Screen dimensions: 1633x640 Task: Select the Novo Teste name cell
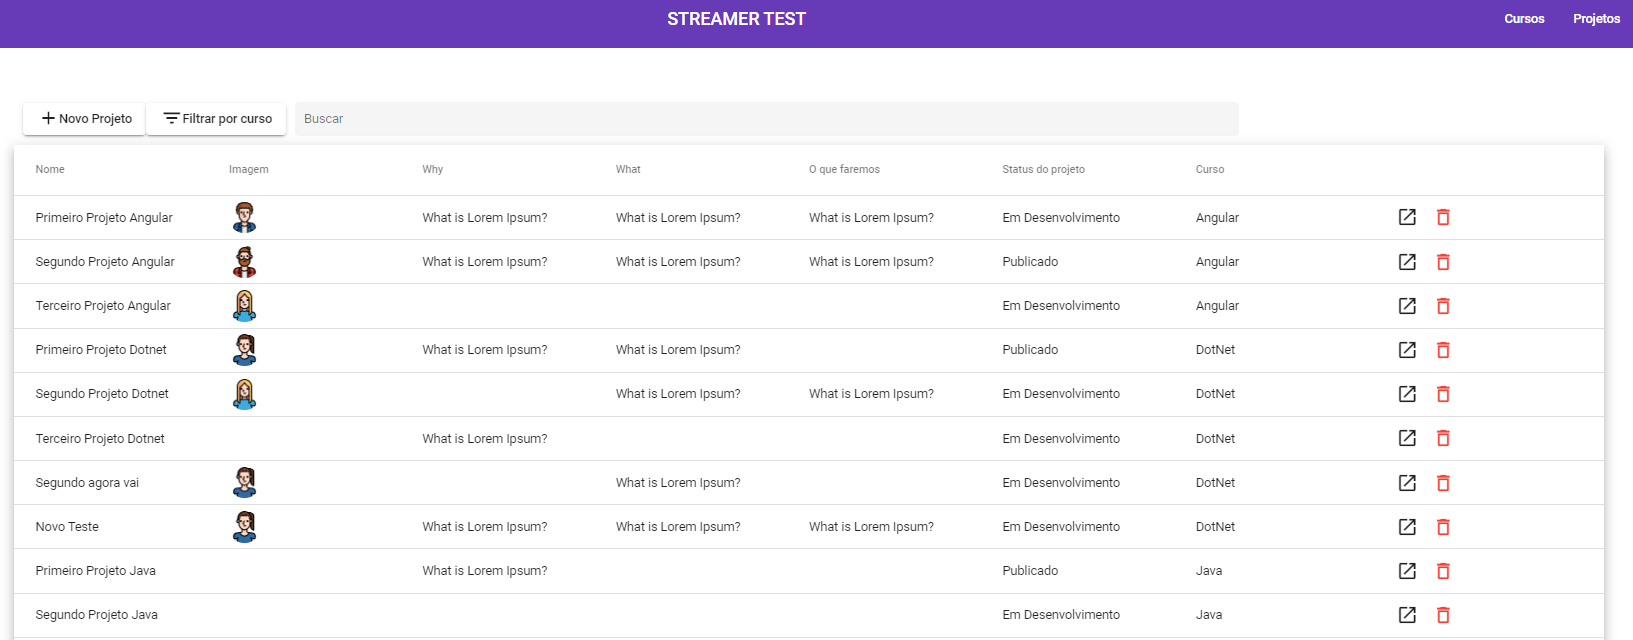[67, 526]
